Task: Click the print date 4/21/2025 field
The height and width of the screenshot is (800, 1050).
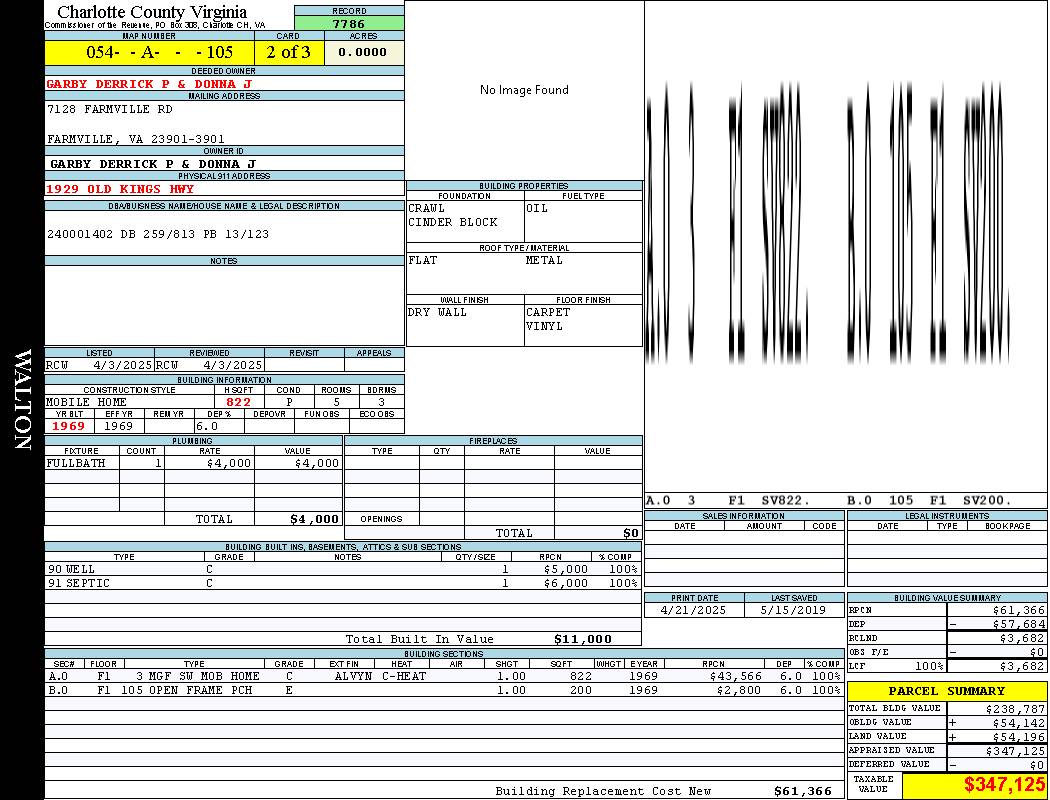Action: (x=694, y=609)
